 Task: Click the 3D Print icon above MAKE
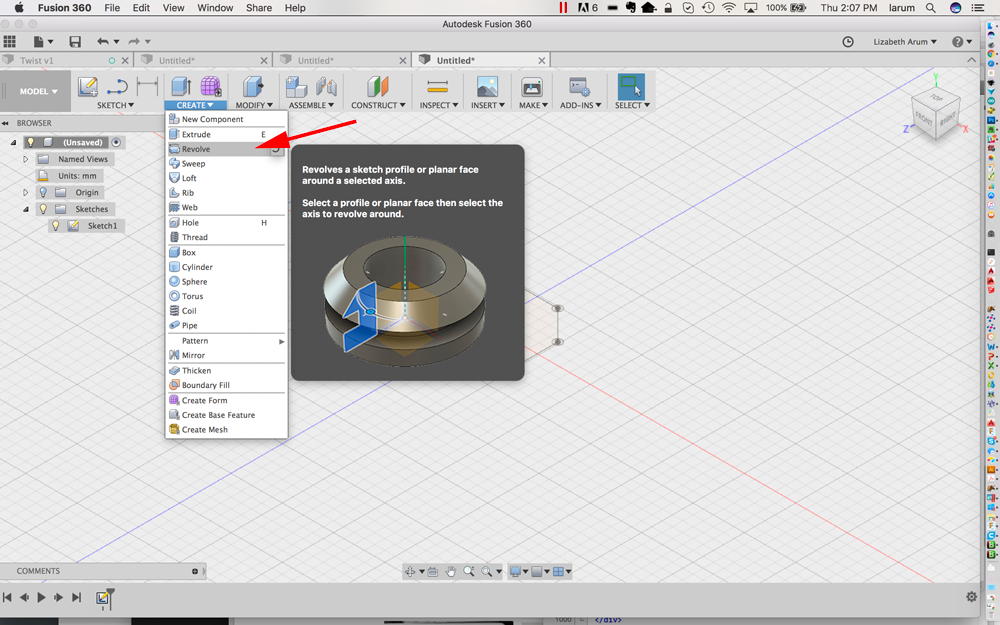531,87
